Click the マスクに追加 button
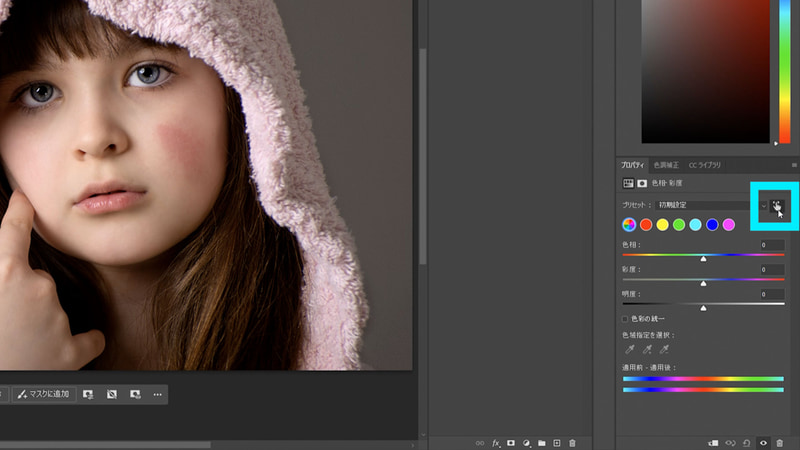The height and width of the screenshot is (450, 800). point(43,394)
